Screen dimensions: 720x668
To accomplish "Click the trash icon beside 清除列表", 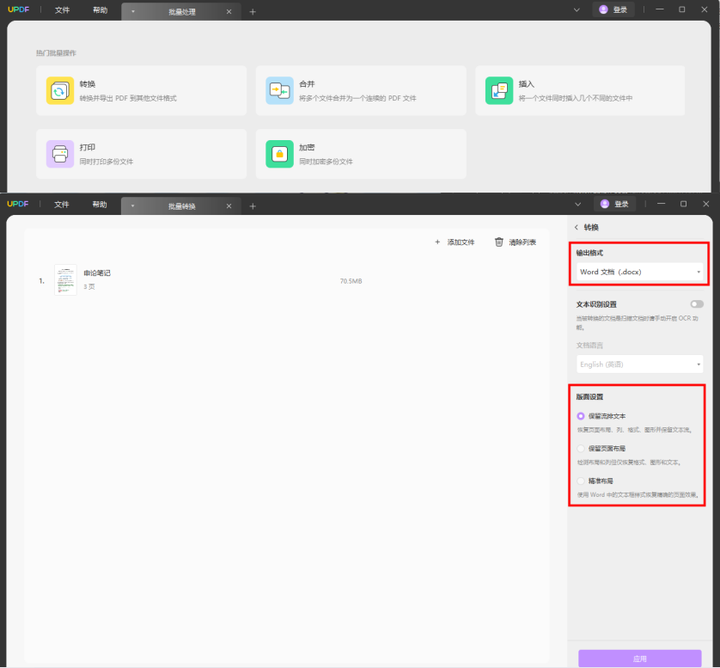I will pyautogui.click(x=499, y=242).
